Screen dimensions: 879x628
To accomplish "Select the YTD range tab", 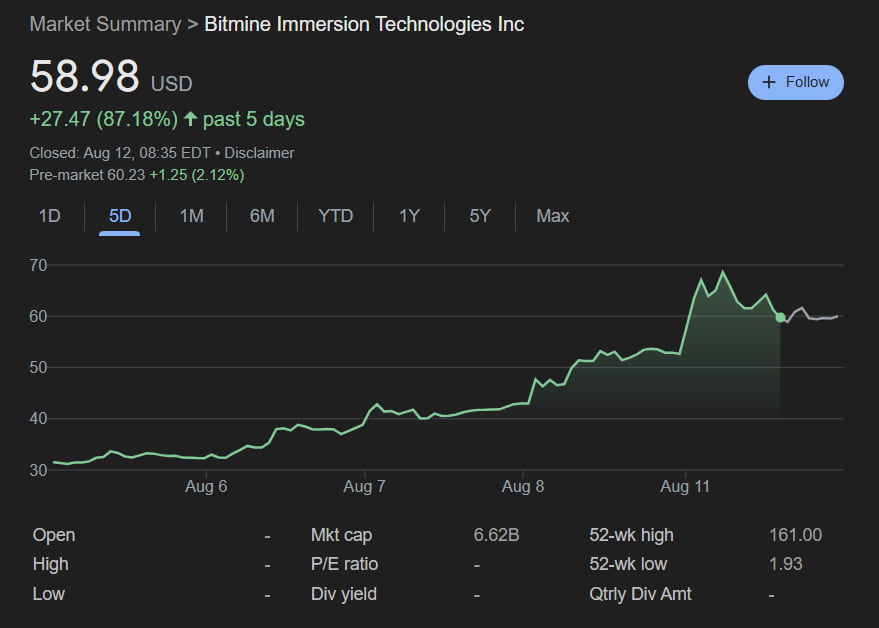I will (x=335, y=216).
